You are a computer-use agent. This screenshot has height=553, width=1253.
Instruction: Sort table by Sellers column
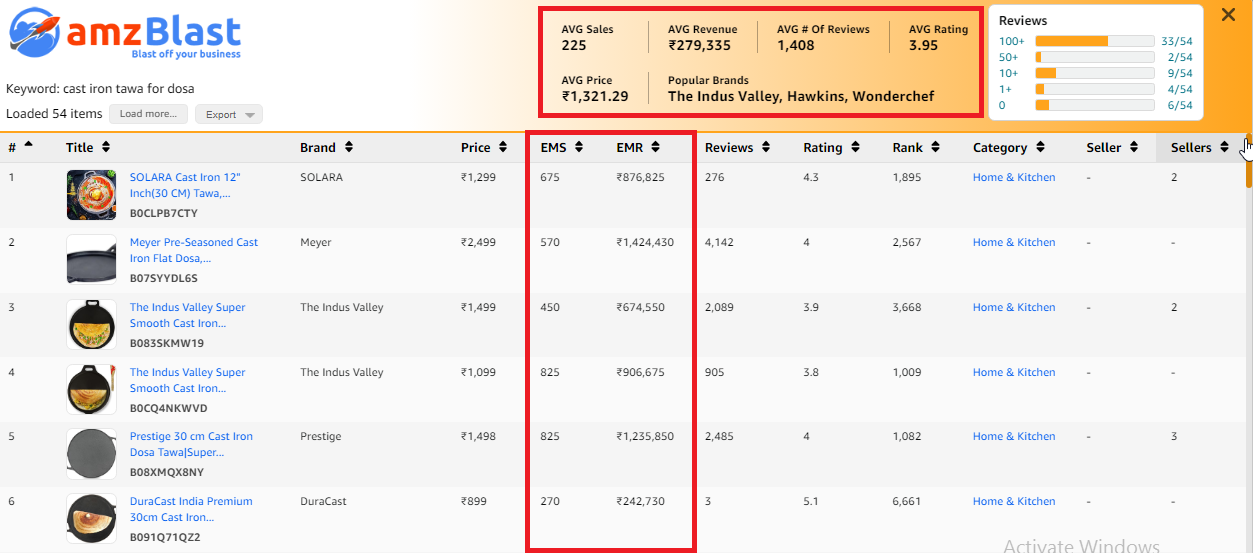coord(1225,147)
